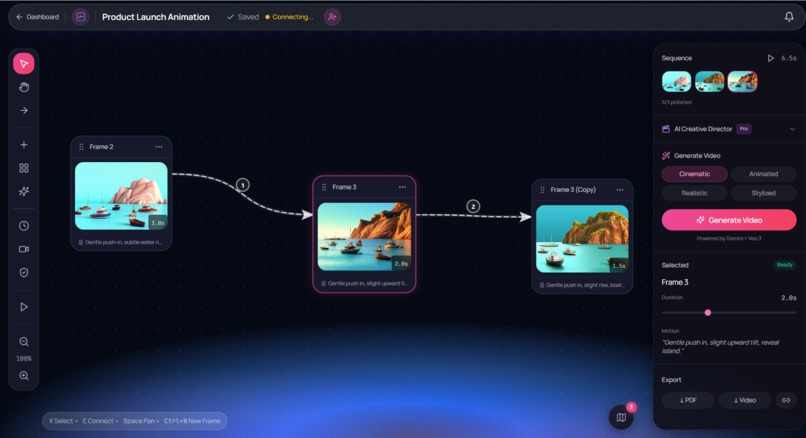
Task: Click the Ready status badge
Action: click(784, 265)
